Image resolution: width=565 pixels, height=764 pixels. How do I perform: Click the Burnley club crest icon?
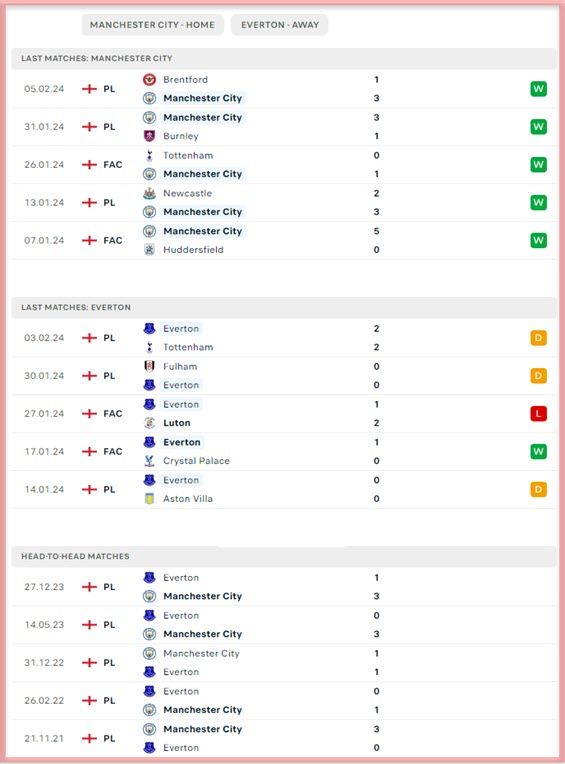coord(150,136)
